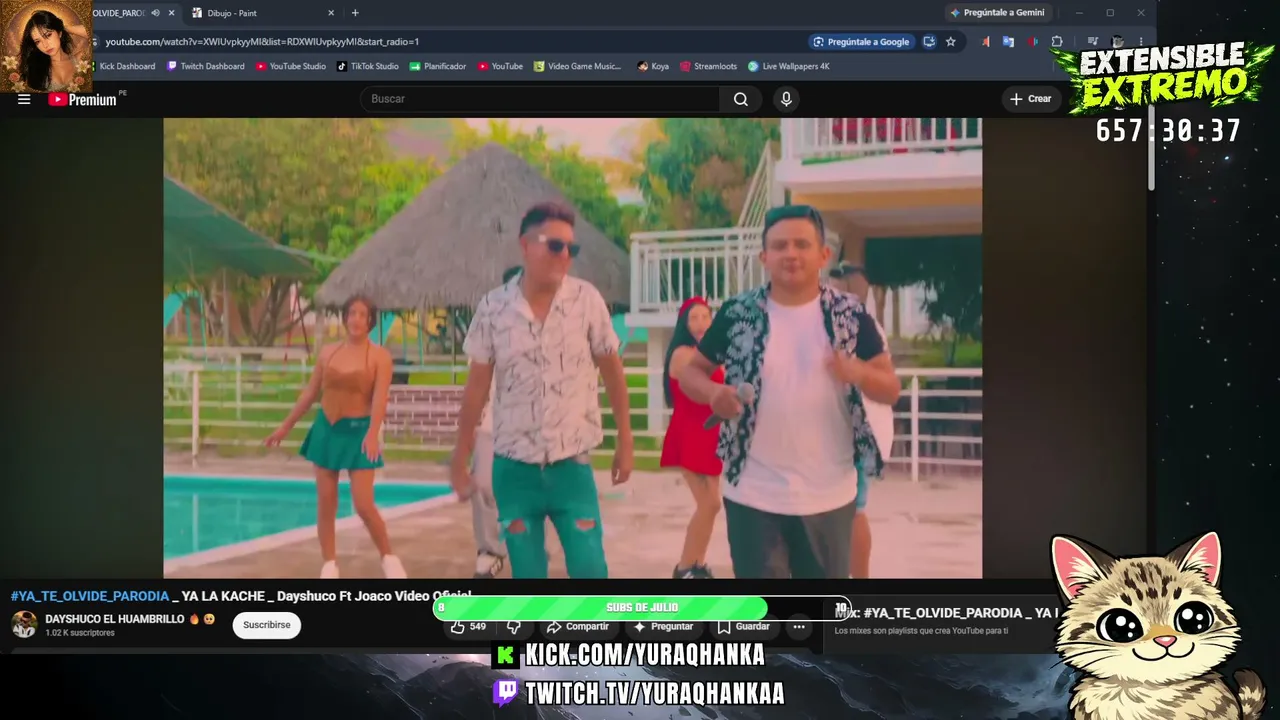This screenshot has width=1280, height=720.
Task: Open the Koya bookmark
Action: pyautogui.click(x=653, y=67)
